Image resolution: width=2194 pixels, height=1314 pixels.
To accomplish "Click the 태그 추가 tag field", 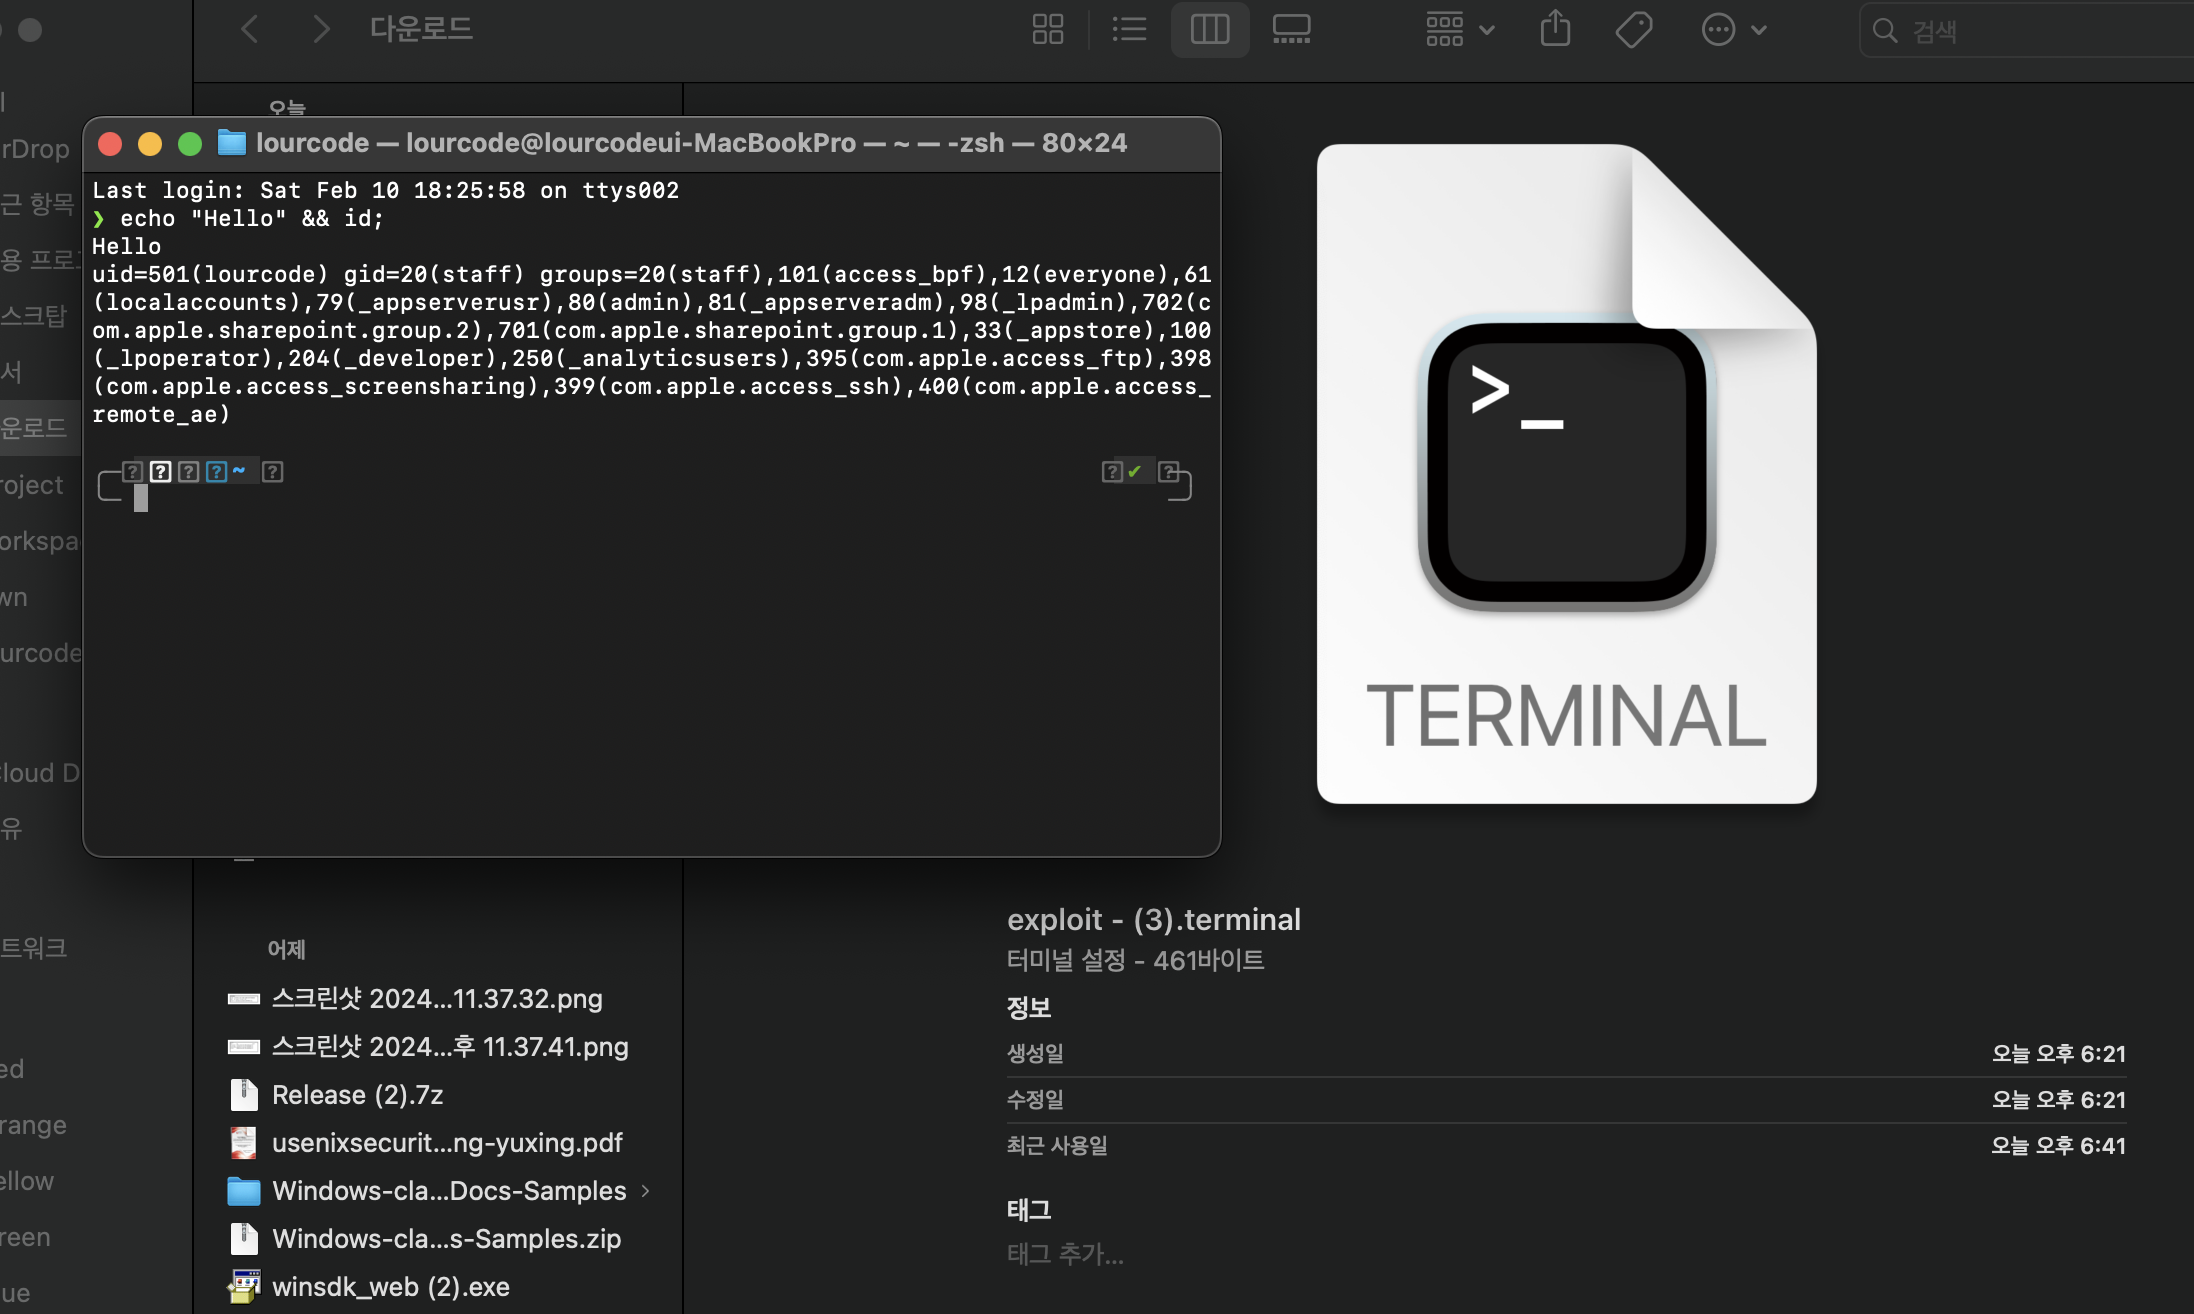I will click(x=1065, y=1254).
